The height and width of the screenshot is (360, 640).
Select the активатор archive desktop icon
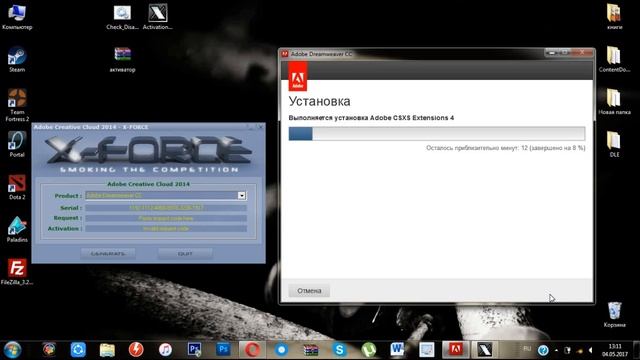point(122,60)
